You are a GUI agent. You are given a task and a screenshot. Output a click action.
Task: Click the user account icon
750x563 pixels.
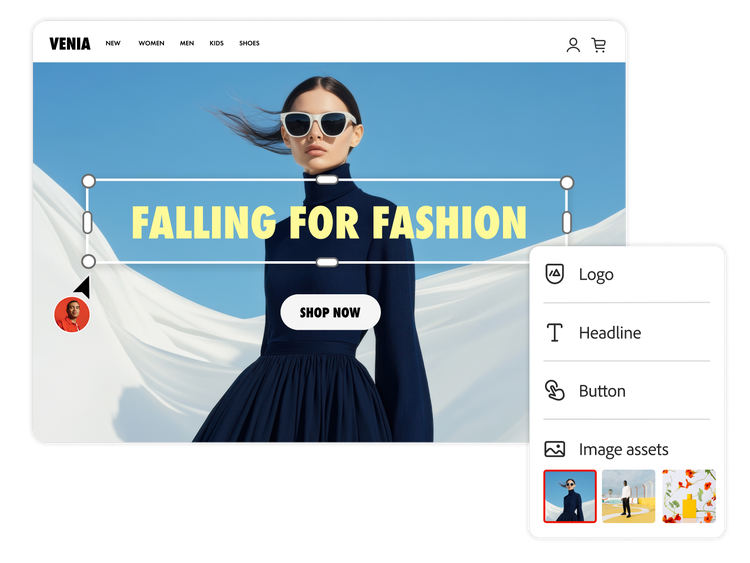click(x=573, y=45)
